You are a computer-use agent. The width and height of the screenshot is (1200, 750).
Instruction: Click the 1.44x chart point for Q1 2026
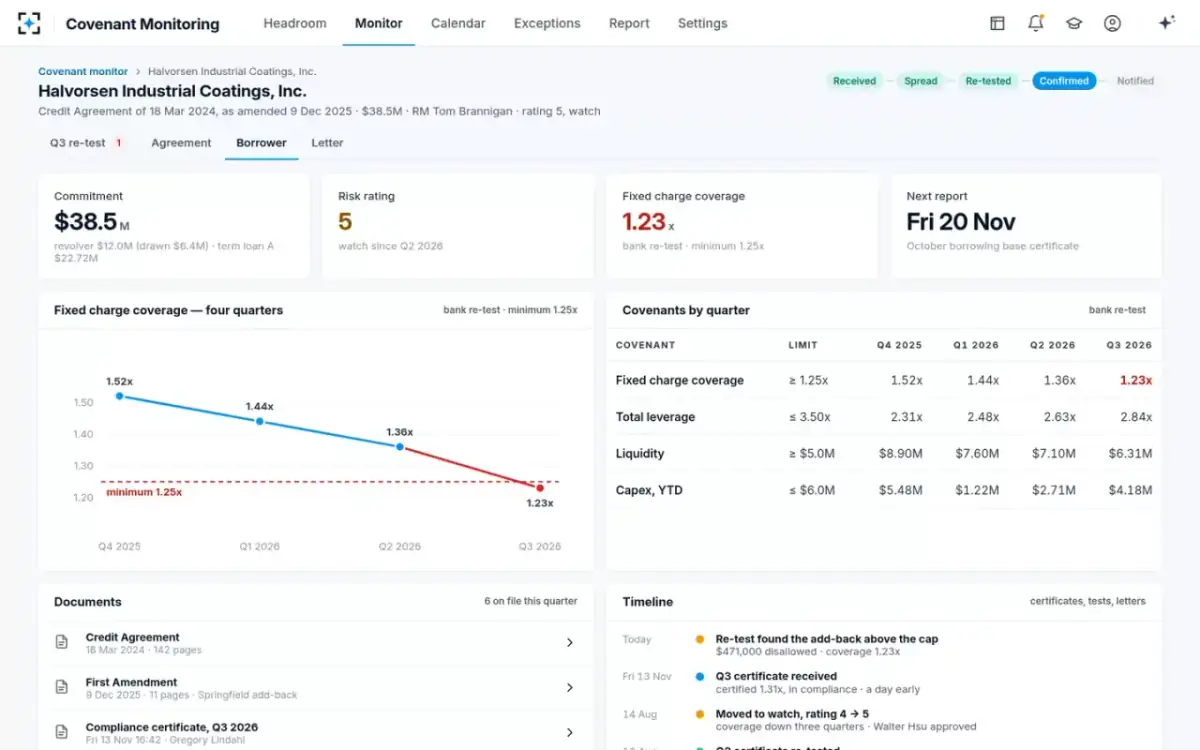point(260,421)
